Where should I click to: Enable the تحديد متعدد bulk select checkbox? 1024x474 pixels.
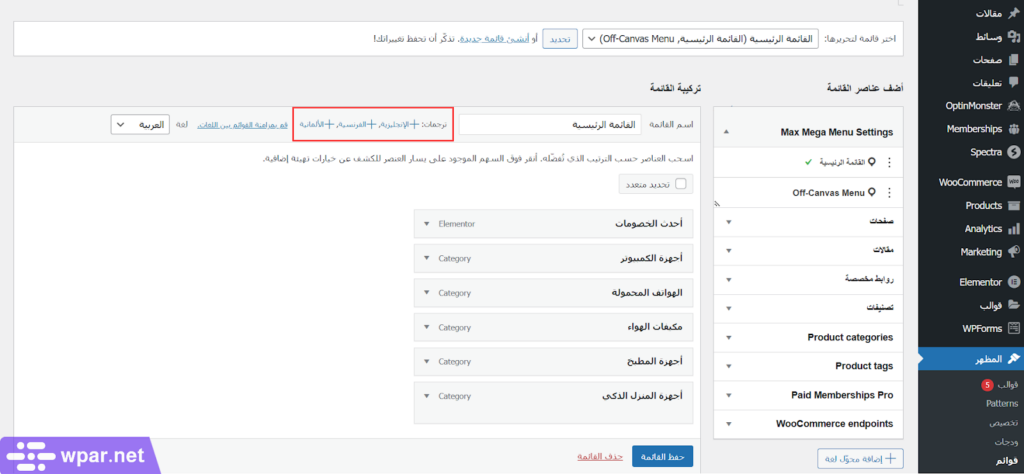pyautogui.click(x=681, y=184)
